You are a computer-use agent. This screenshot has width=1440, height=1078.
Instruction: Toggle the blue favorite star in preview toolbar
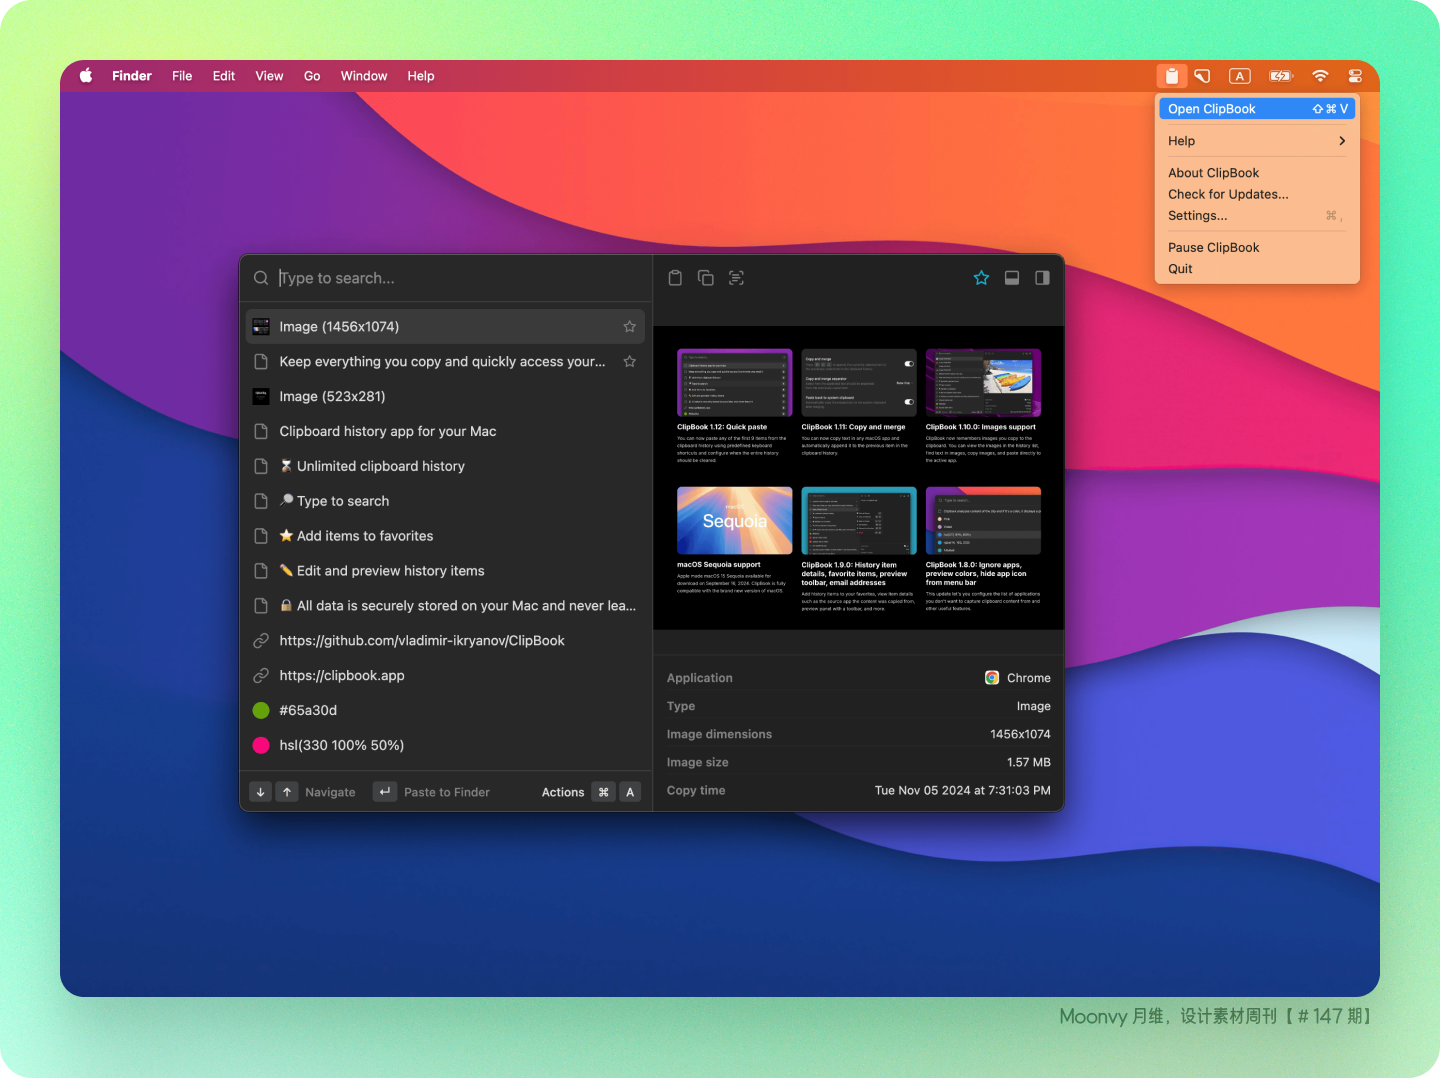pos(981,278)
